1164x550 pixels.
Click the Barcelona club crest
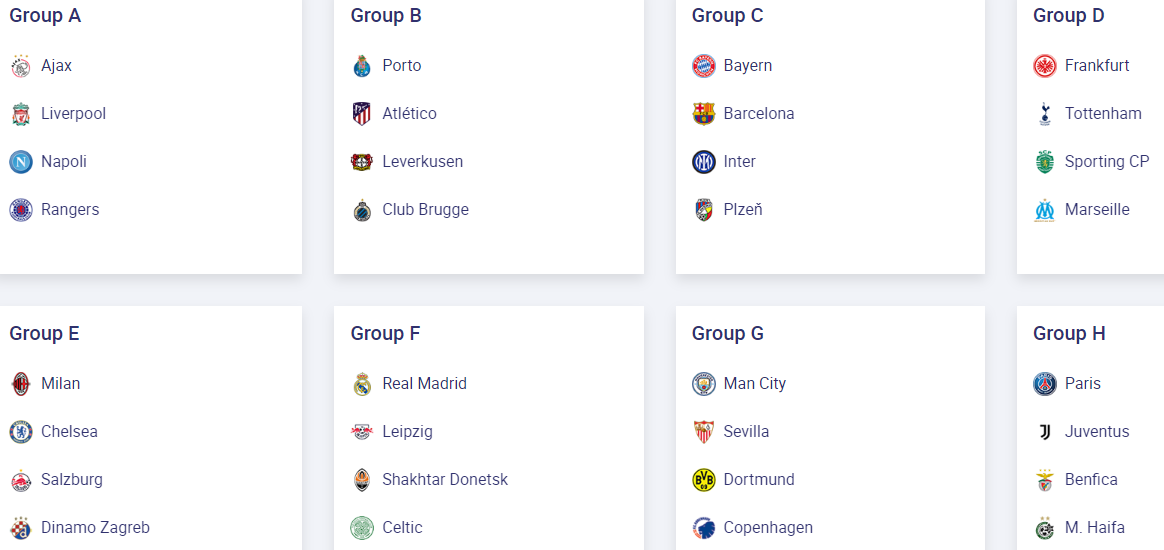coord(704,114)
